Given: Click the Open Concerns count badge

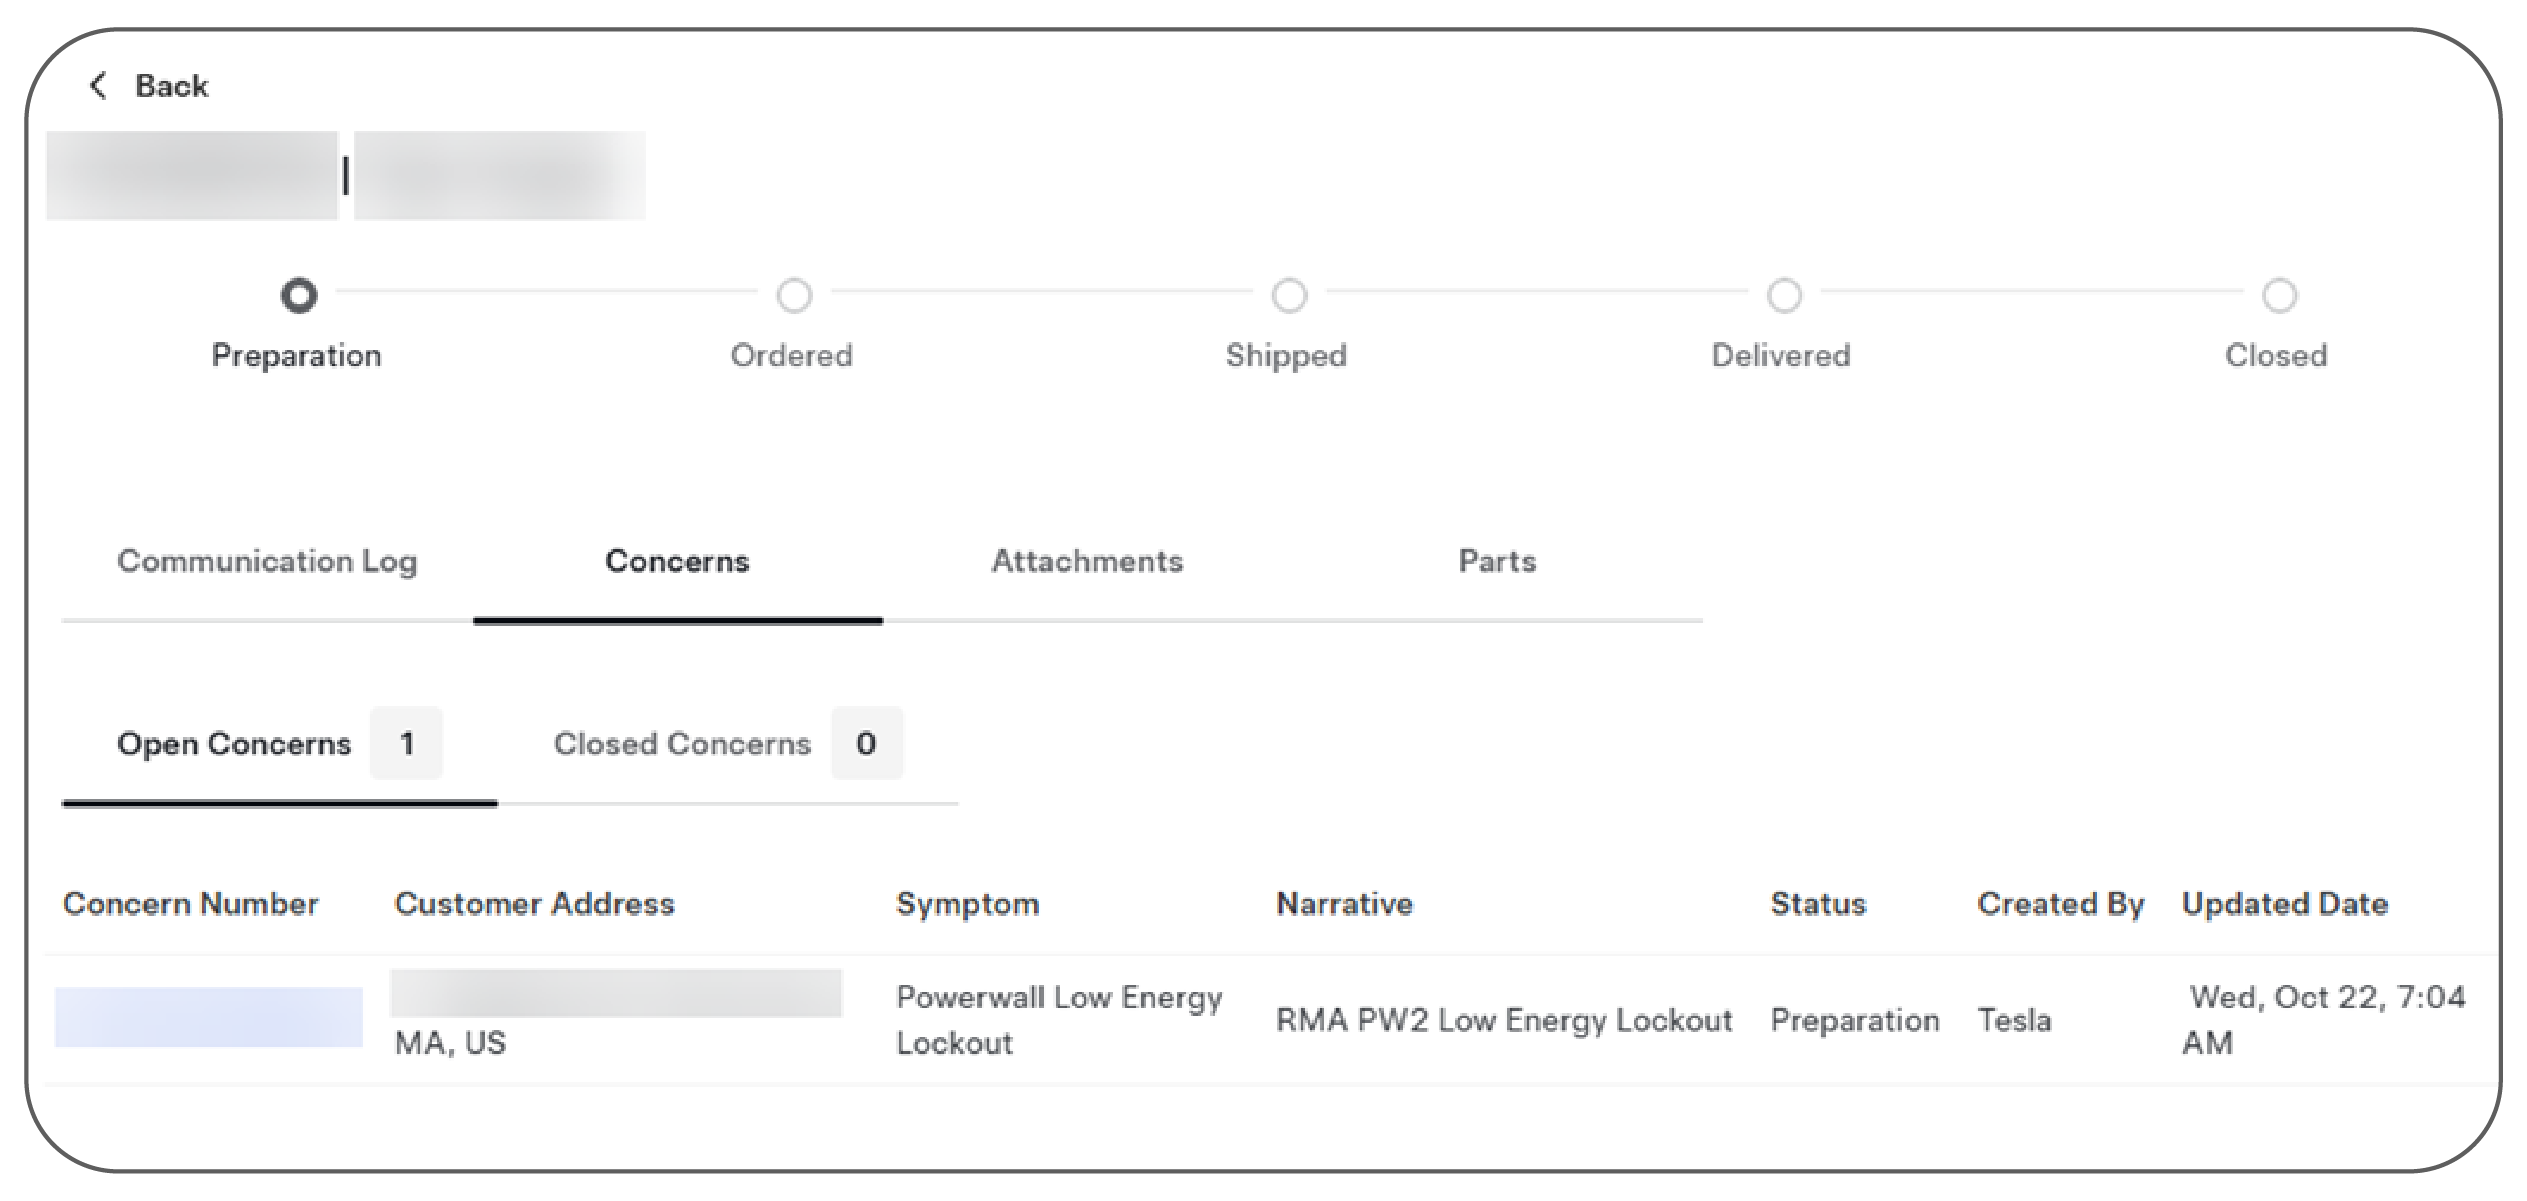Looking at the screenshot, I should pos(407,743).
